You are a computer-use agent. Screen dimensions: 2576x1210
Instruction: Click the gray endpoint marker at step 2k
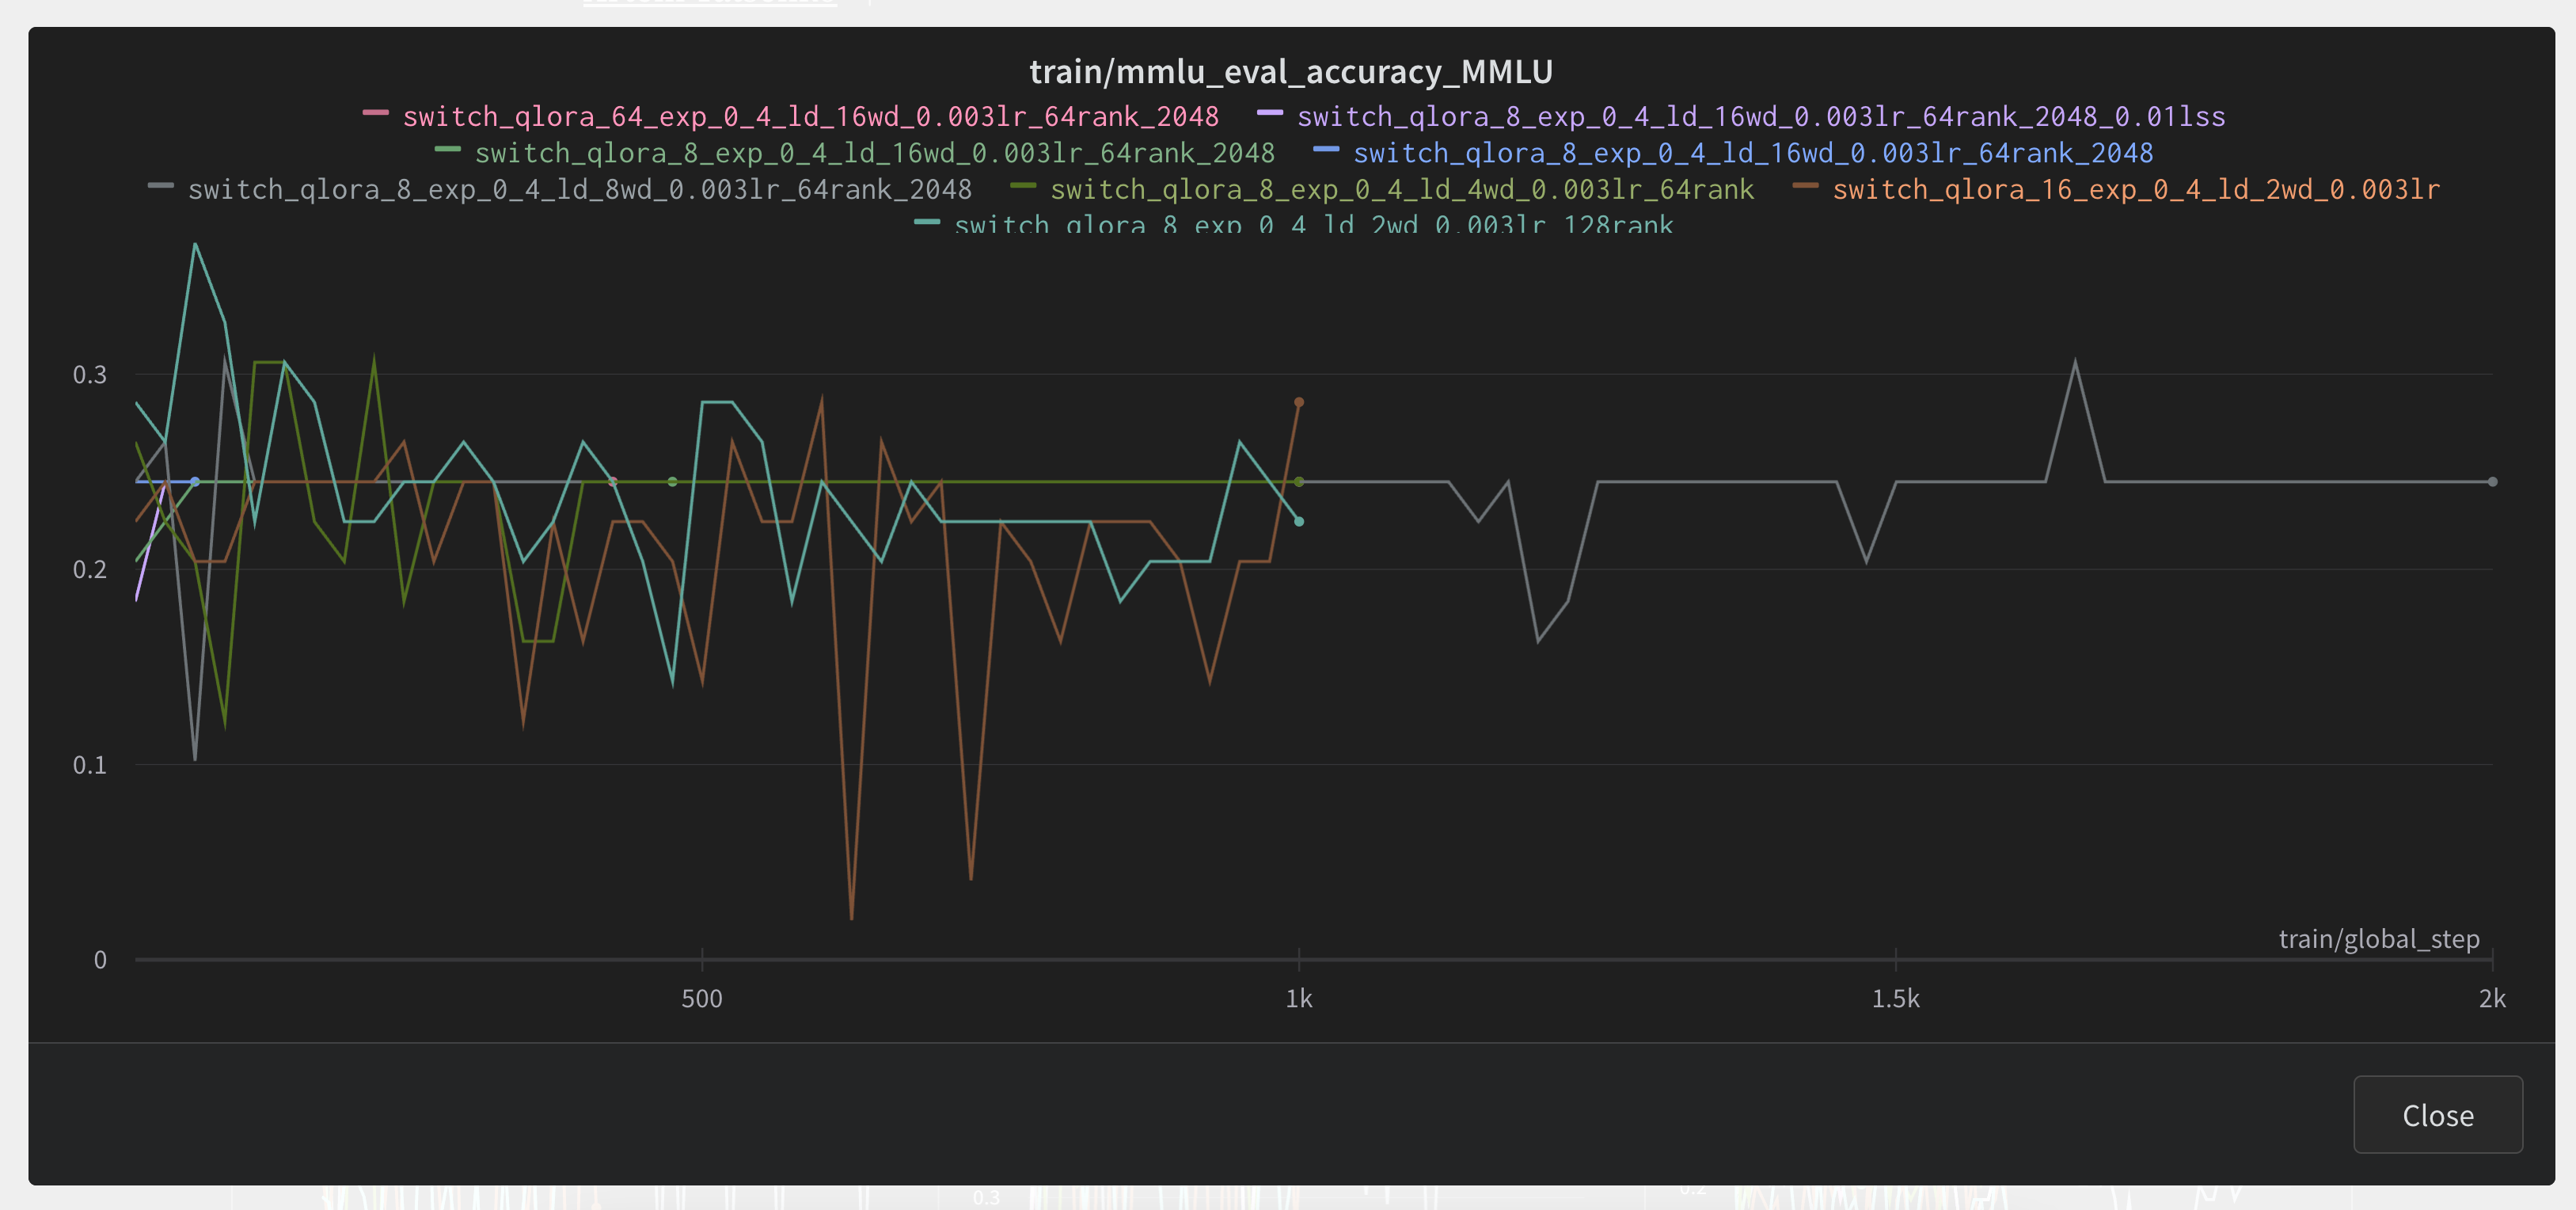(2492, 482)
